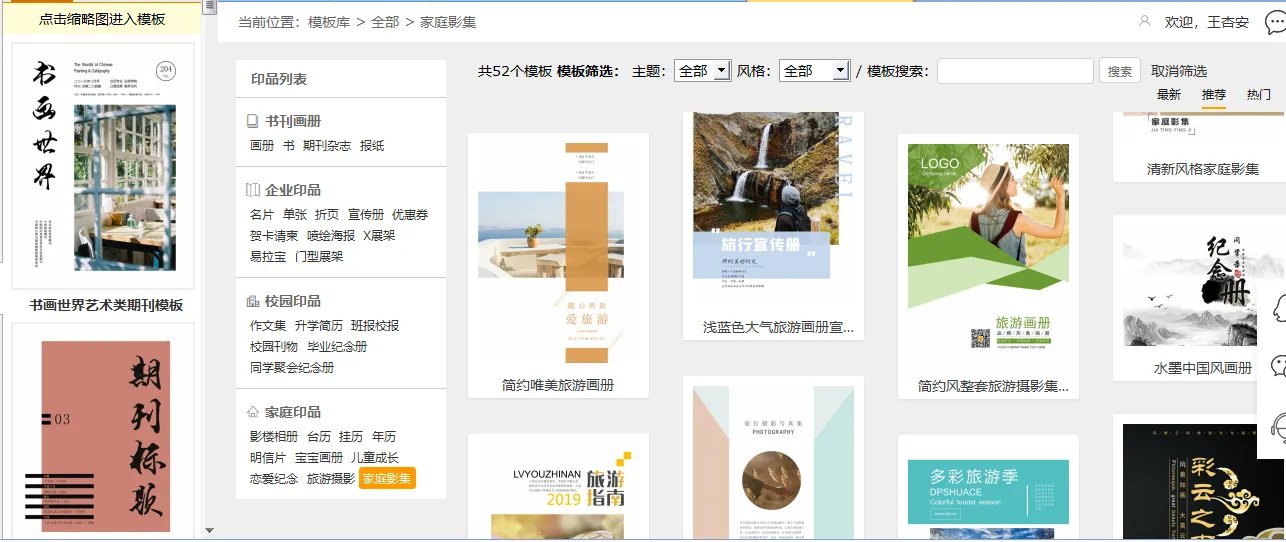Click the headset support icon on right edge
Viewport: 1286px width, 542px height.
pos(1278,427)
